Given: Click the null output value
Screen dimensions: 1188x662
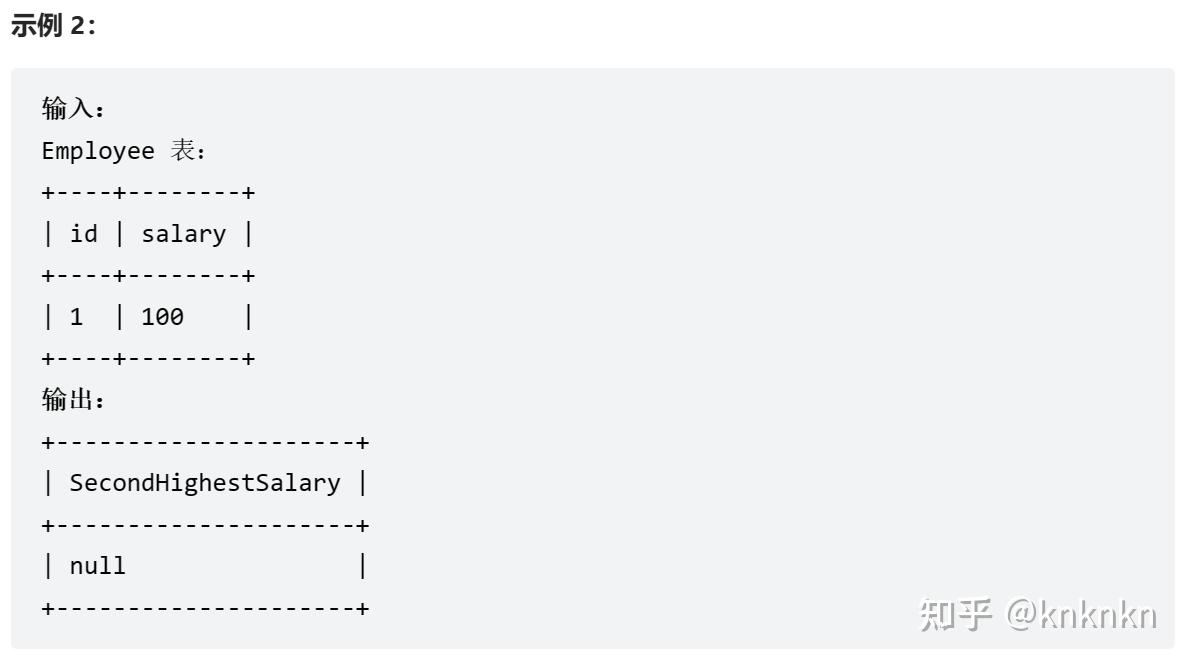Looking at the screenshot, I should click(x=97, y=567).
